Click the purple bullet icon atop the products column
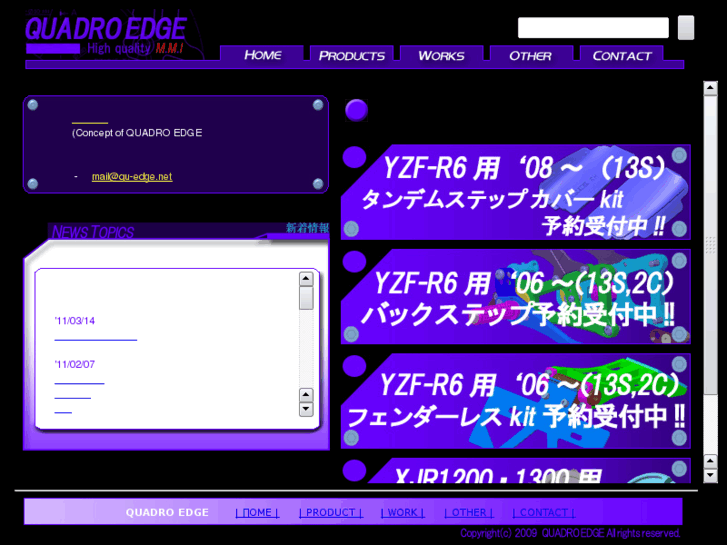 (356, 110)
